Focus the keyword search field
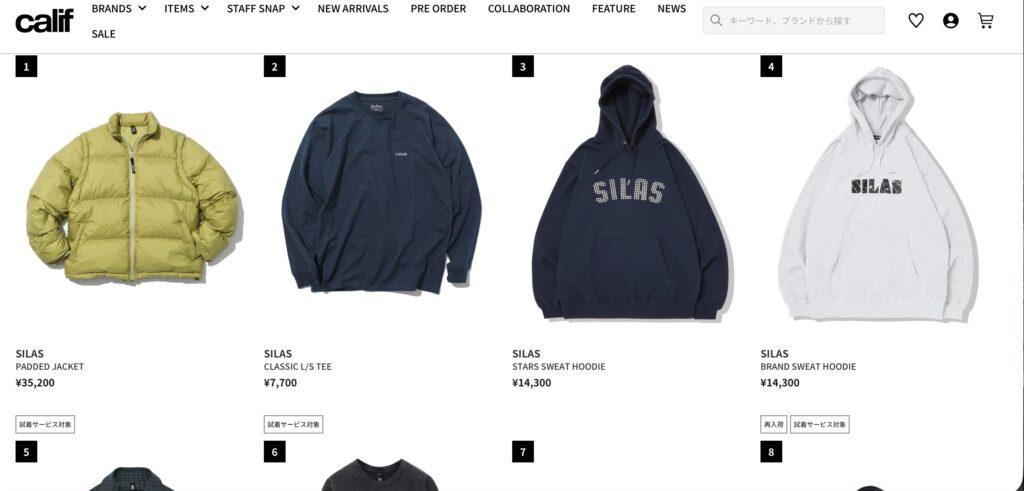1024x491 pixels. click(x=793, y=21)
